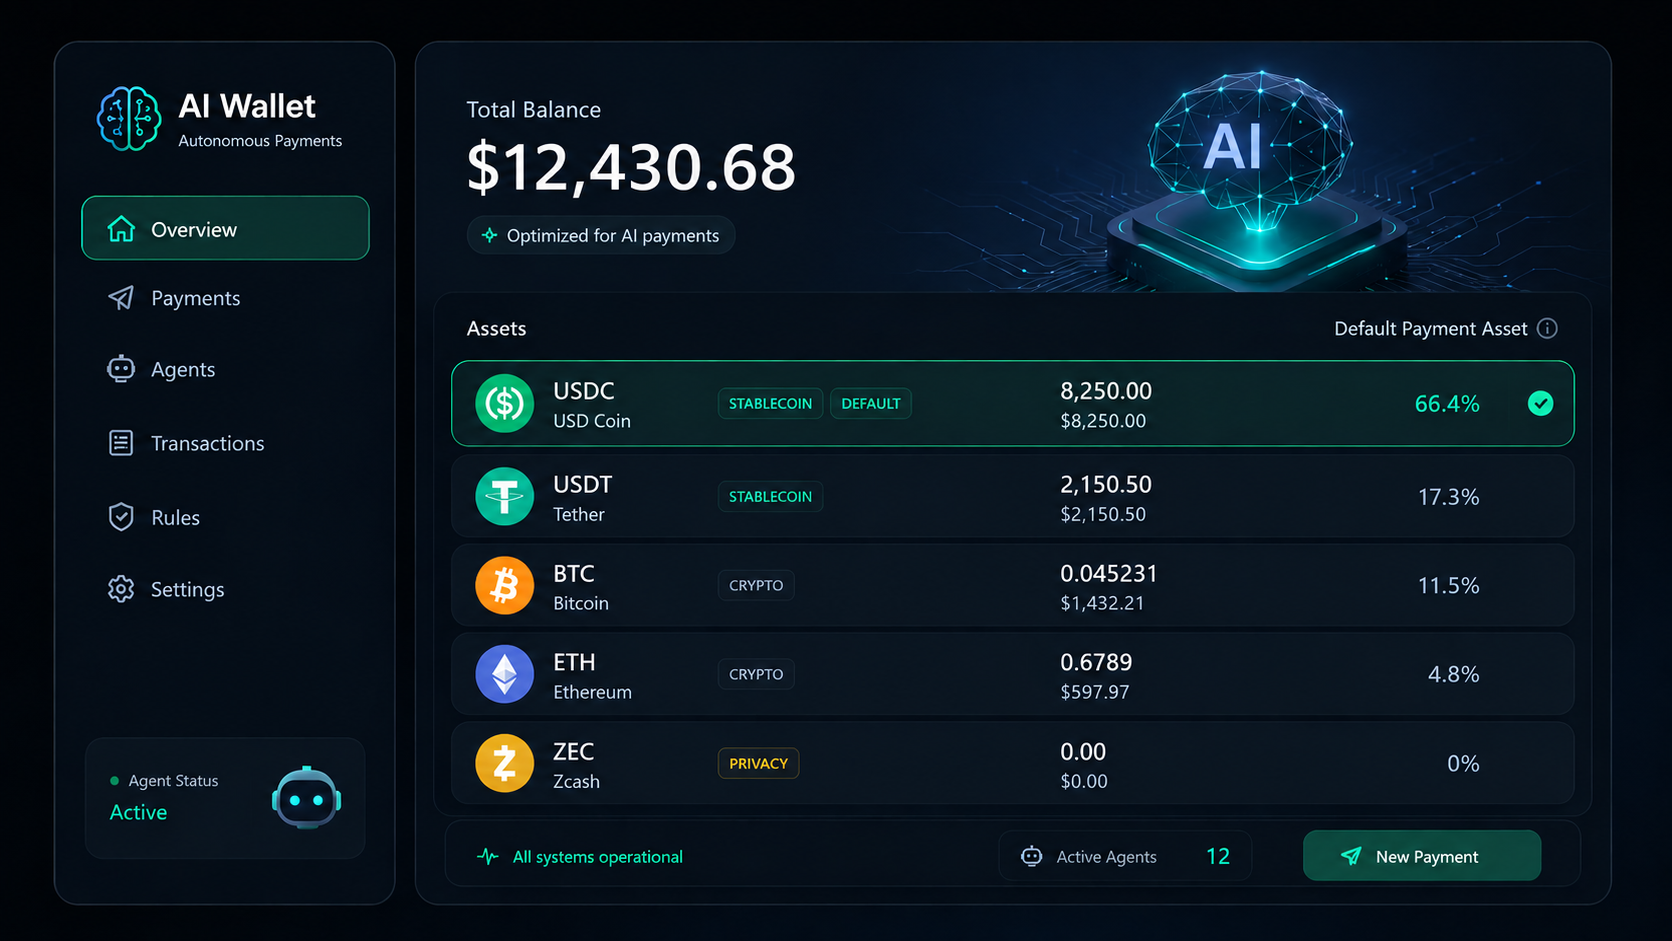This screenshot has width=1672, height=941.
Task: Click the New Payment send icon
Action: point(1351,856)
